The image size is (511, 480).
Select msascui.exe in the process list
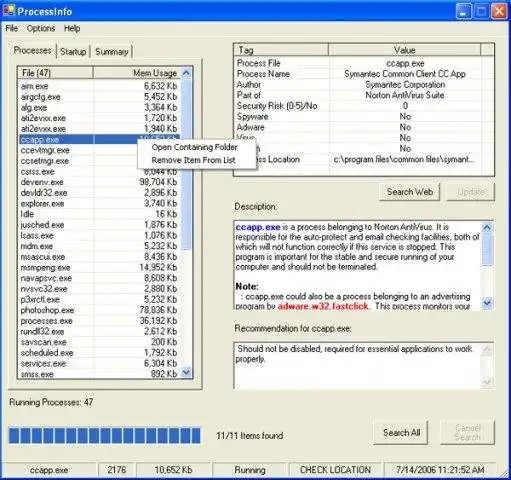(x=99, y=257)
